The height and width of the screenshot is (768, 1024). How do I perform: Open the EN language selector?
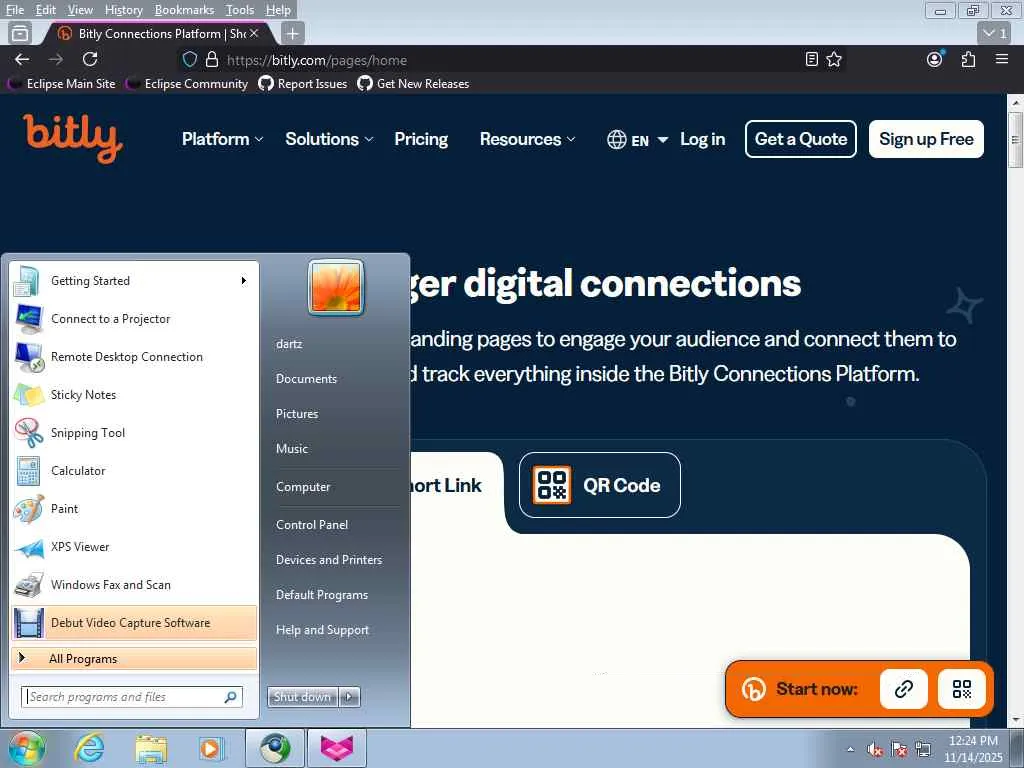(x=637, y=140)
